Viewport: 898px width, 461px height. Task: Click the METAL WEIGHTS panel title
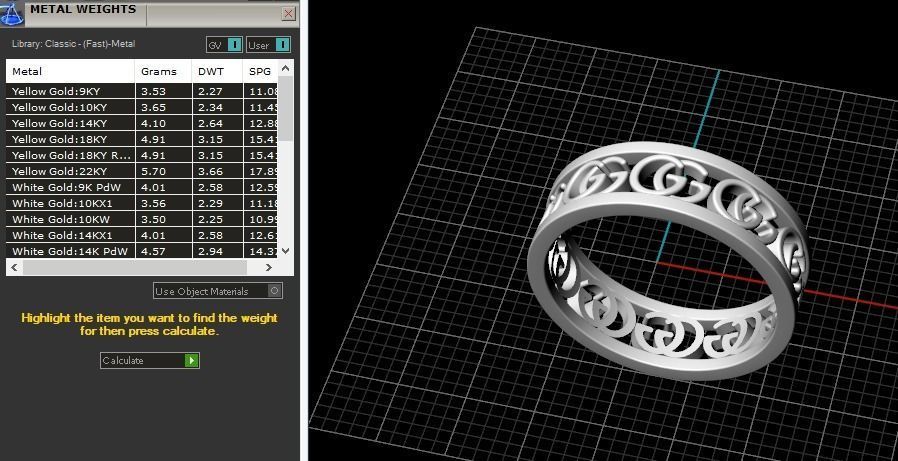click(83, 9)
